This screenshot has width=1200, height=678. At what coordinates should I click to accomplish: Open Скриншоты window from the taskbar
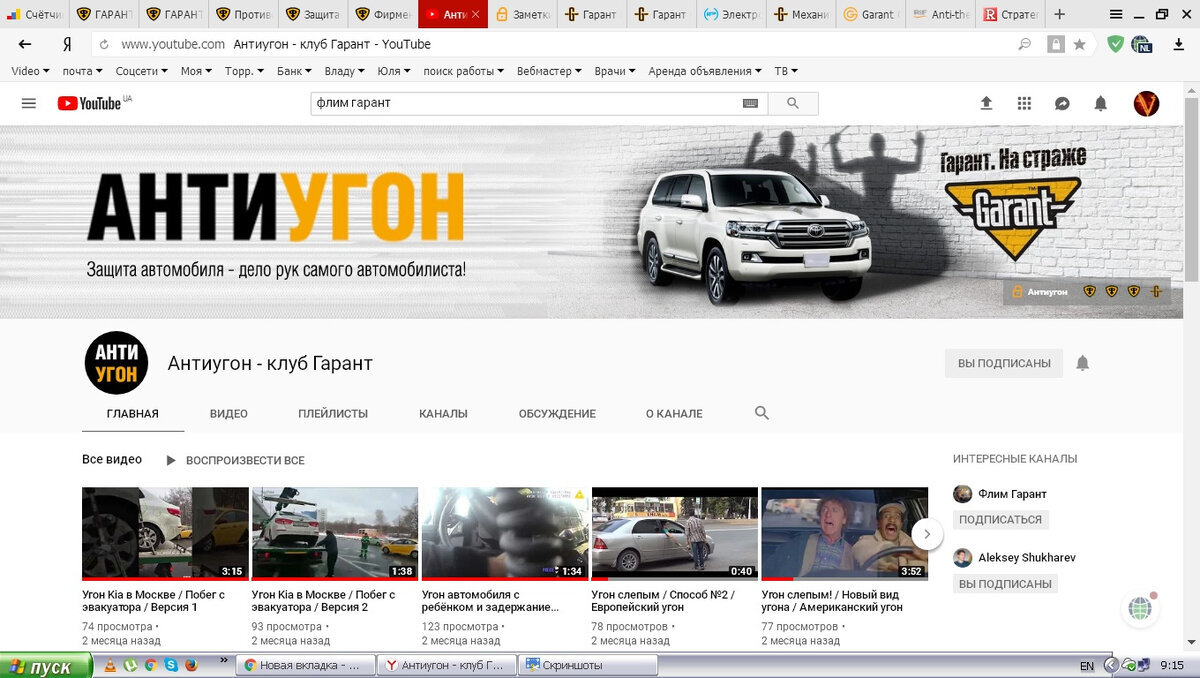coord(590,665)
